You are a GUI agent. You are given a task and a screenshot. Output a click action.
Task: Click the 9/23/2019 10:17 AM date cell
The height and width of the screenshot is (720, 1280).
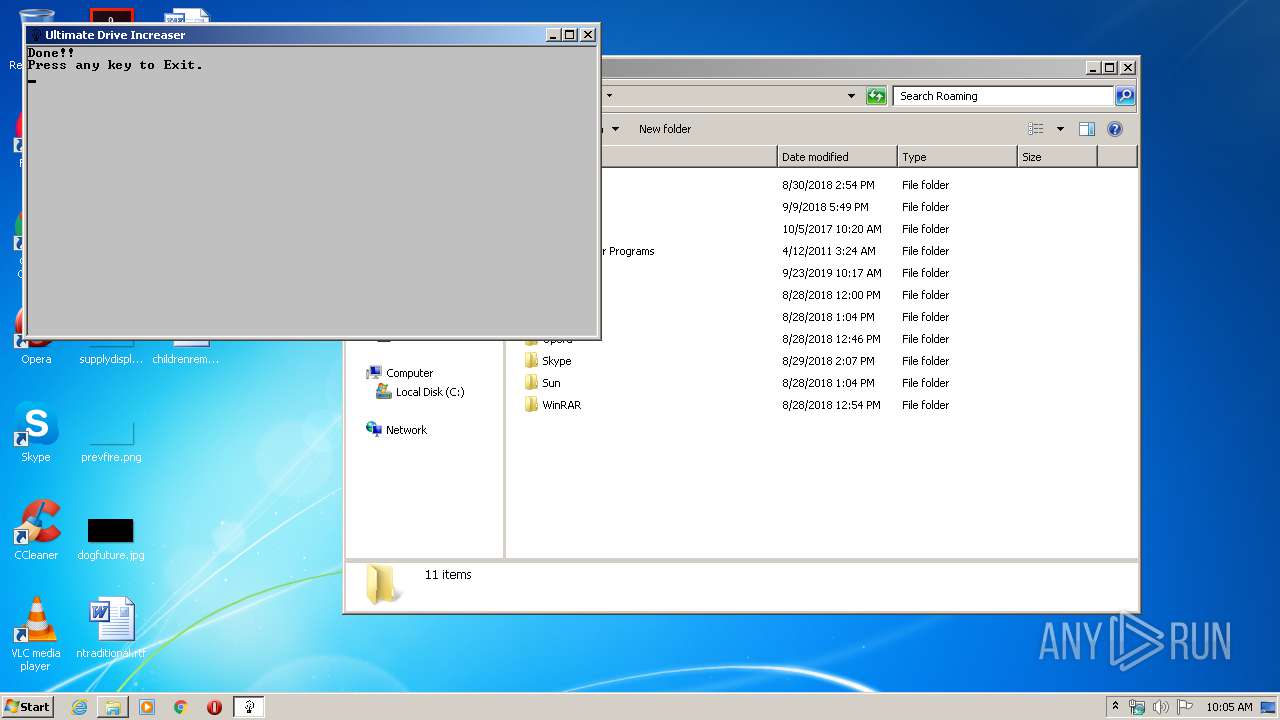832,273
